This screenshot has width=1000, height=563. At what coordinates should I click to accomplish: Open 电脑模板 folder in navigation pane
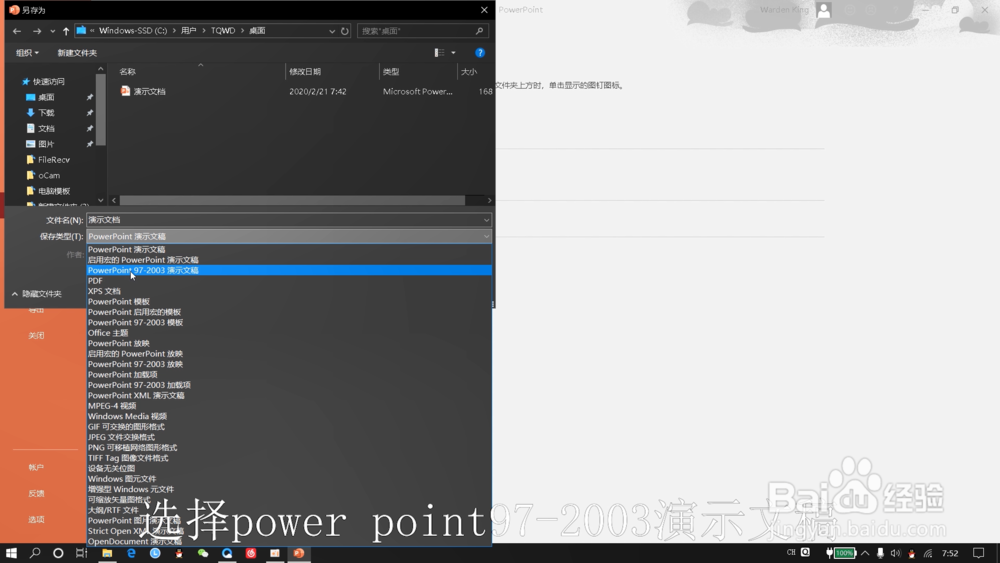tap(54, 191)
